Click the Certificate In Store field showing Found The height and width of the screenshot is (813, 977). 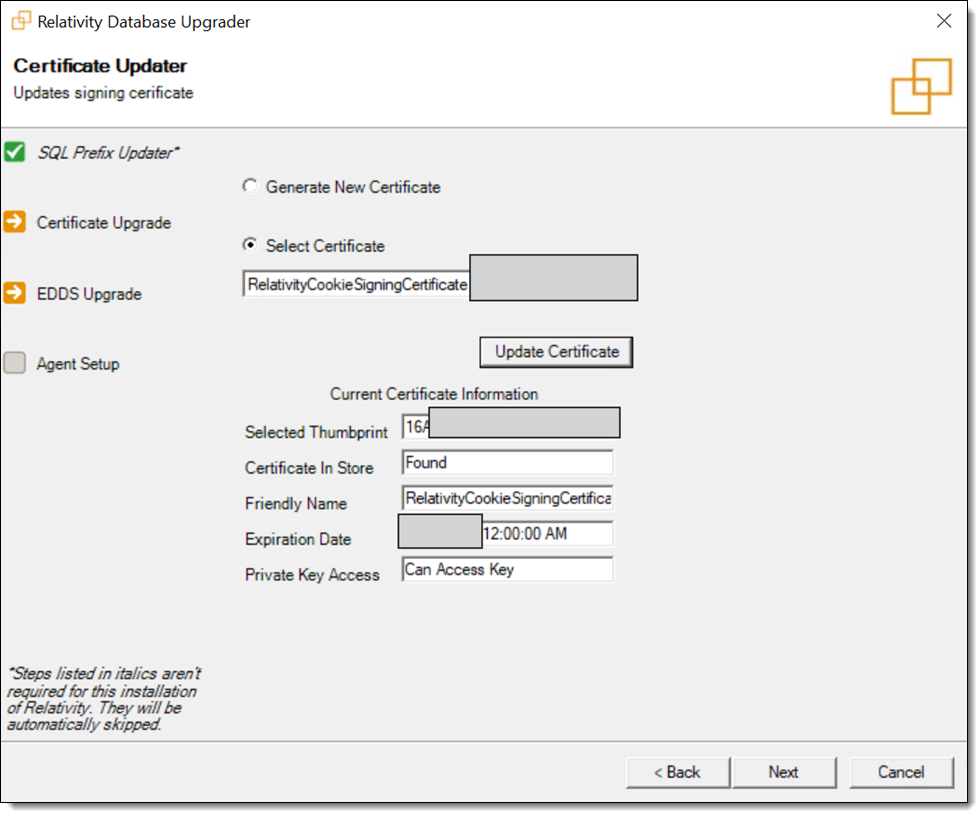coord(507,462)
